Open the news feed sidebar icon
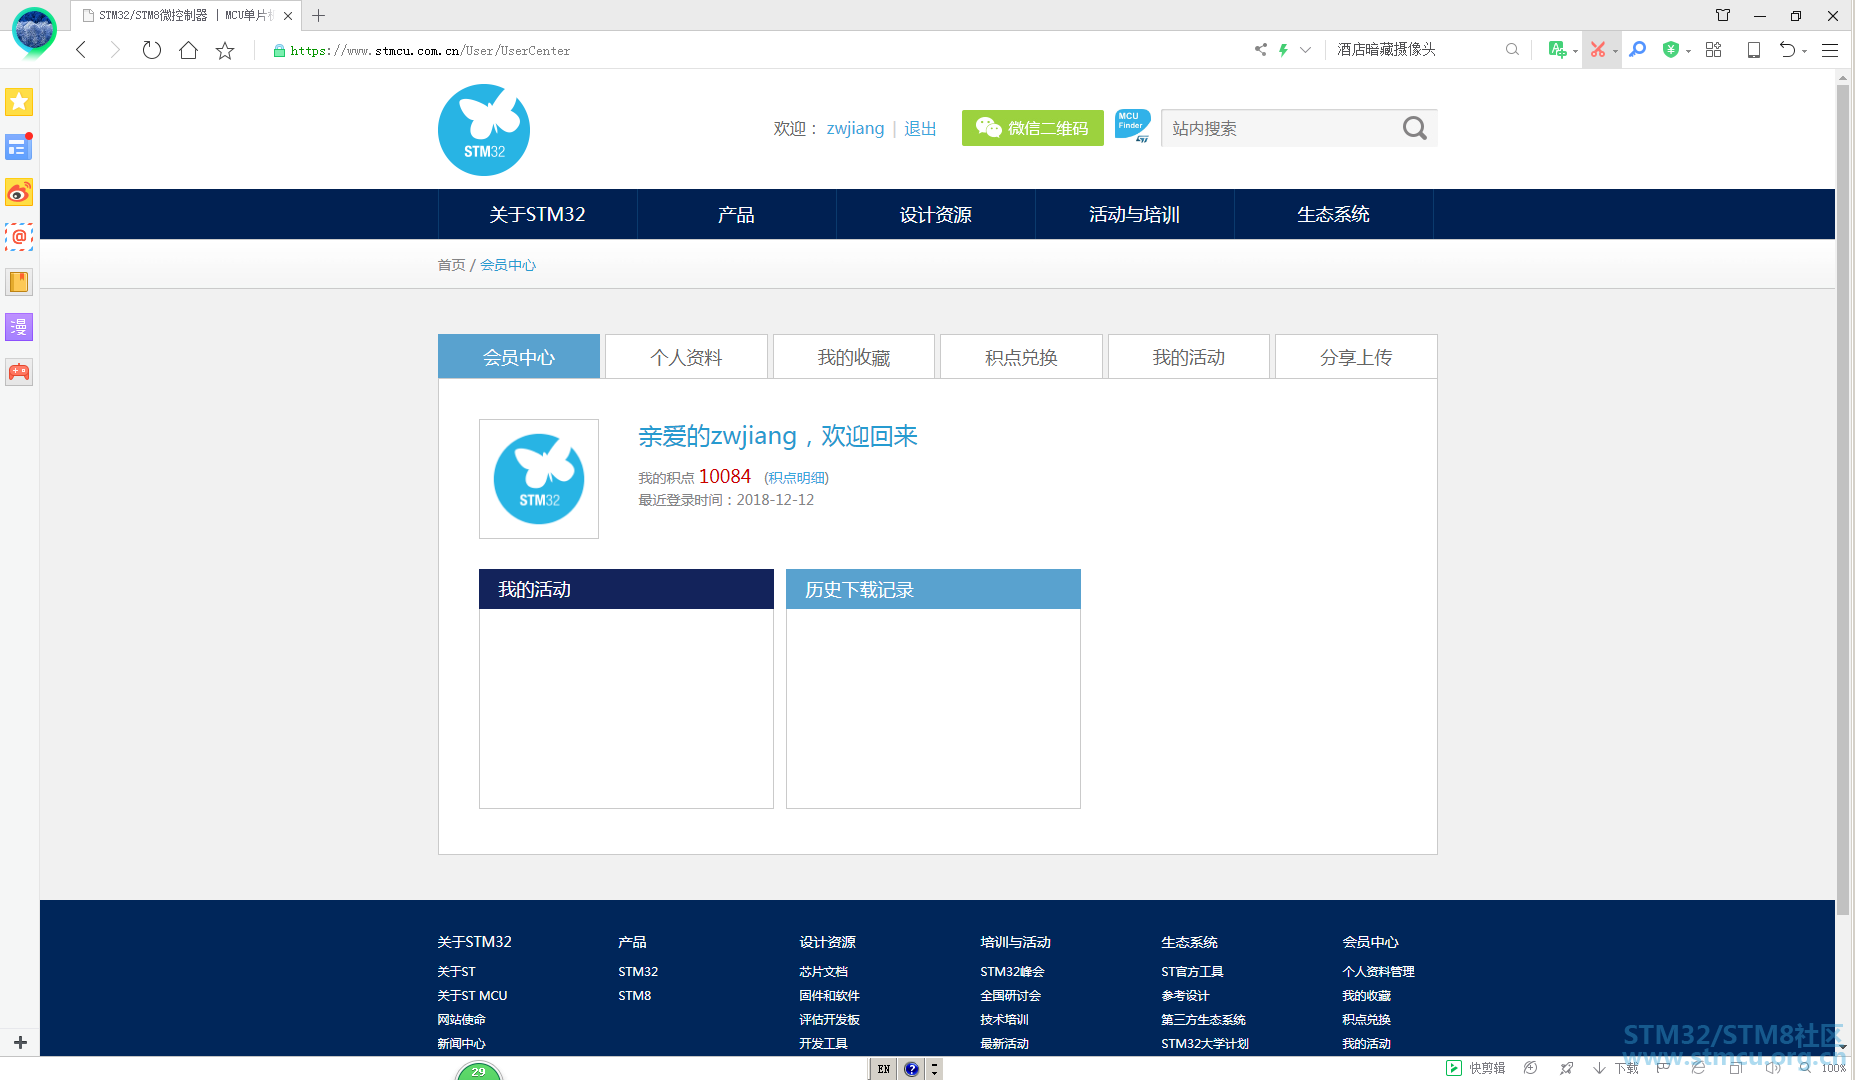This screenshot has width=1855, height=1080. 19,147
